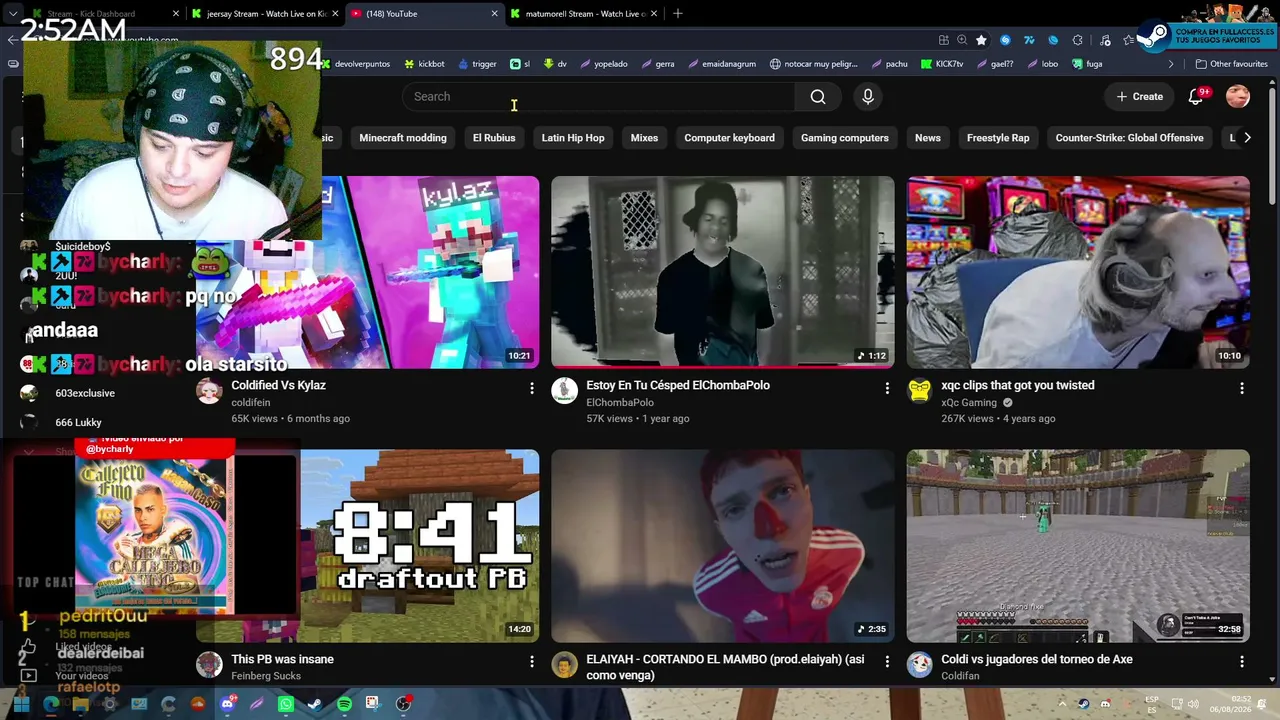Image resolution: width=1280 pixels, height=720 pixels.
Task: Switch to the matumorell Stream browser tab
Action: 586,14
